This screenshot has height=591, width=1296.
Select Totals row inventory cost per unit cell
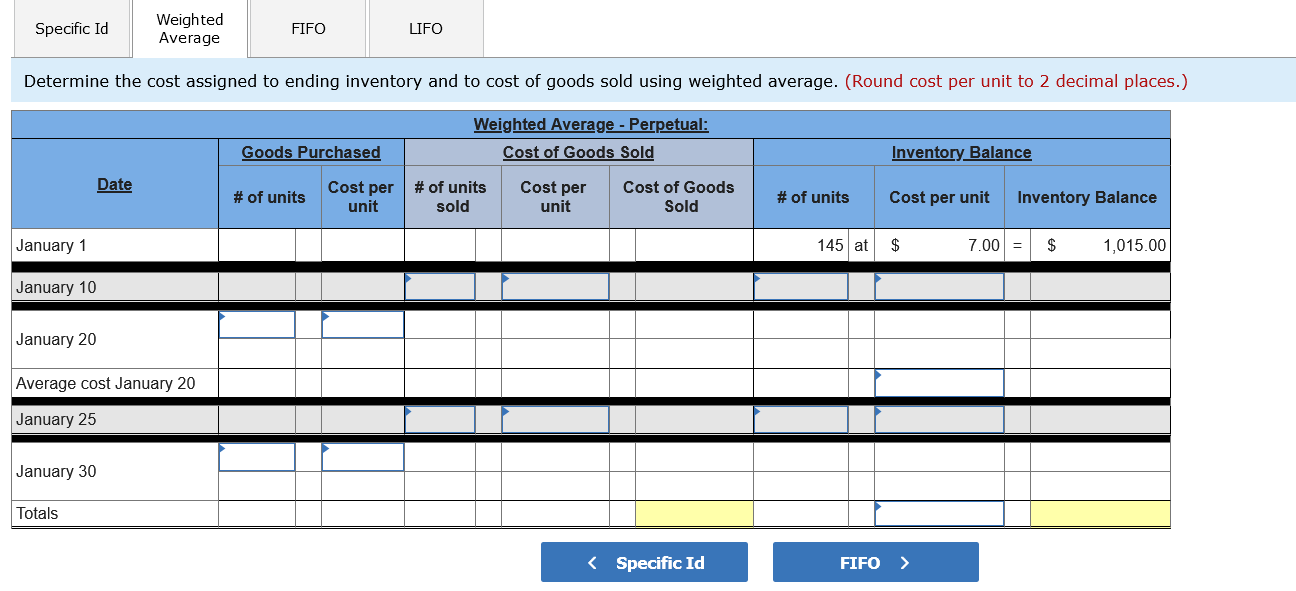pos(939,513)
